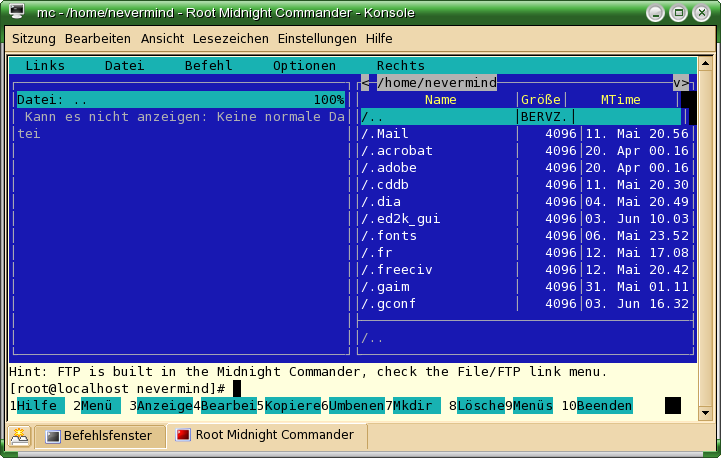Open Midnight Commander Datei menu
Image resolution: width=721 pixels, height=458 pixels.
click(124, 66)
